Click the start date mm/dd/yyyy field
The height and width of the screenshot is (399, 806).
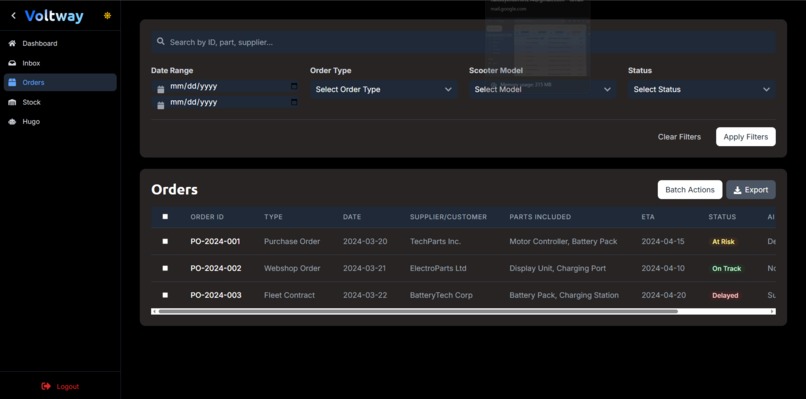coord(226,86)
